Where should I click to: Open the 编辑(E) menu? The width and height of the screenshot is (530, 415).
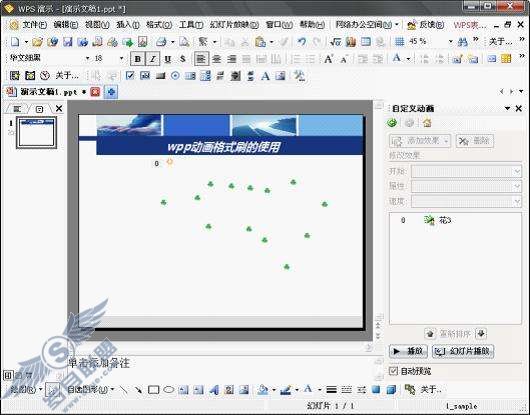66,25
